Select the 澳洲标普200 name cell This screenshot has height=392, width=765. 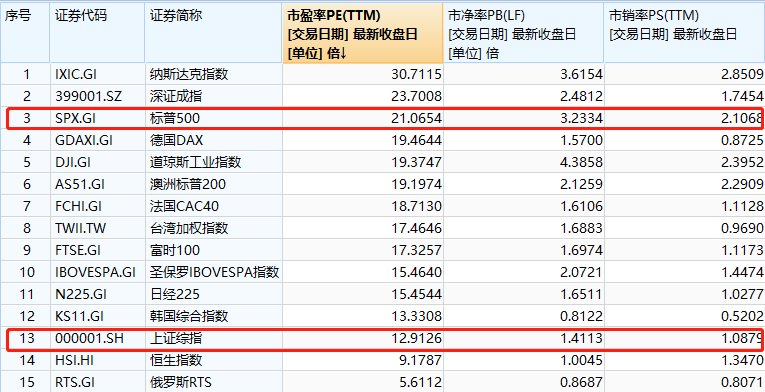pyautogui.click(x=213, y=184)
